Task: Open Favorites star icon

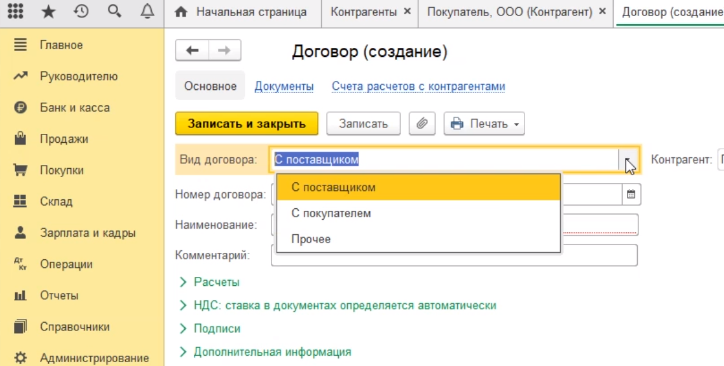Action: 48,12
